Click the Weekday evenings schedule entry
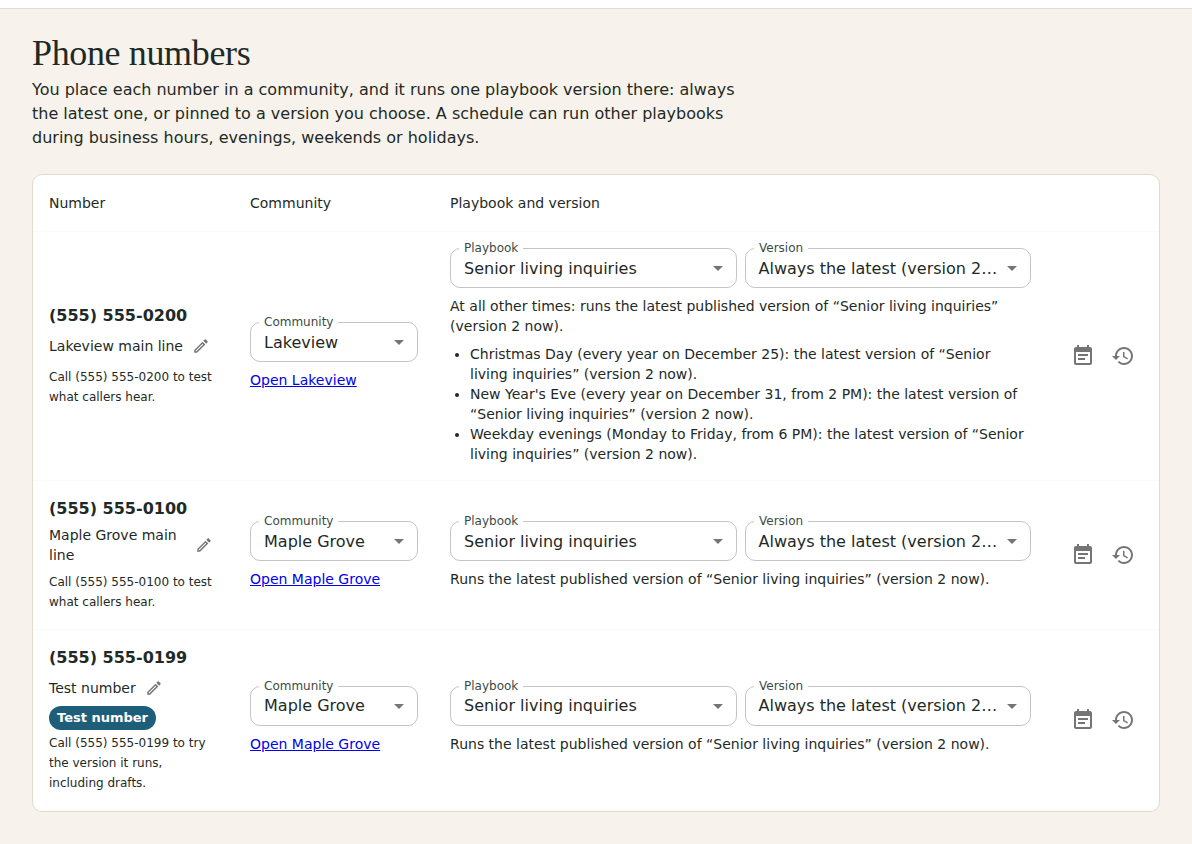This screenshot has width=1192, height=844. pyautogui.click(x=747, y=444)
